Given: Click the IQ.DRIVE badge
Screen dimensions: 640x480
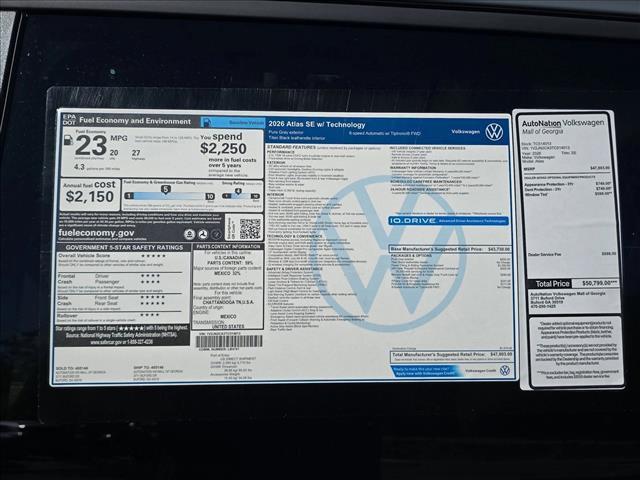Looking at the screenshot, I should click(411, 220).
